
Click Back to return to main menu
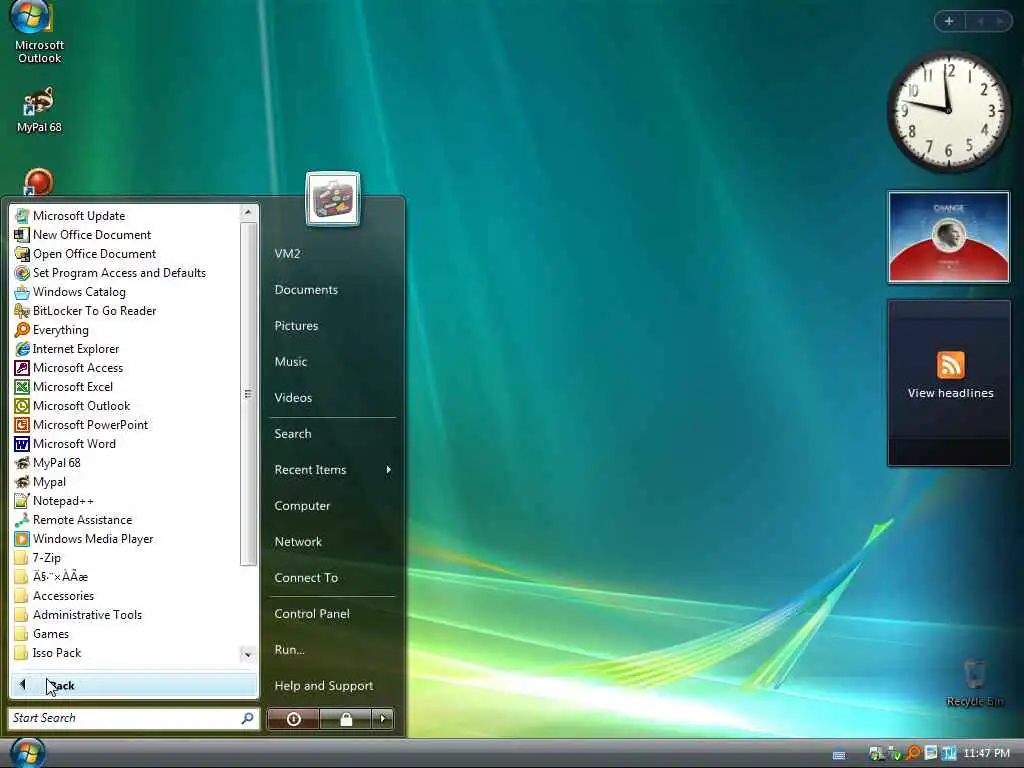pyautogui.click(x=134, y=685)
